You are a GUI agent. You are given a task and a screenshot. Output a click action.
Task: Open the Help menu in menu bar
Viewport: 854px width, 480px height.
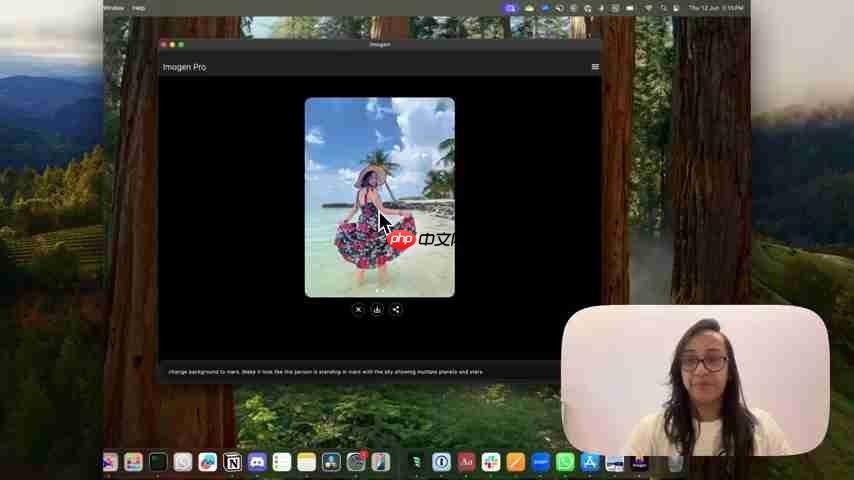tap(138, 8)
